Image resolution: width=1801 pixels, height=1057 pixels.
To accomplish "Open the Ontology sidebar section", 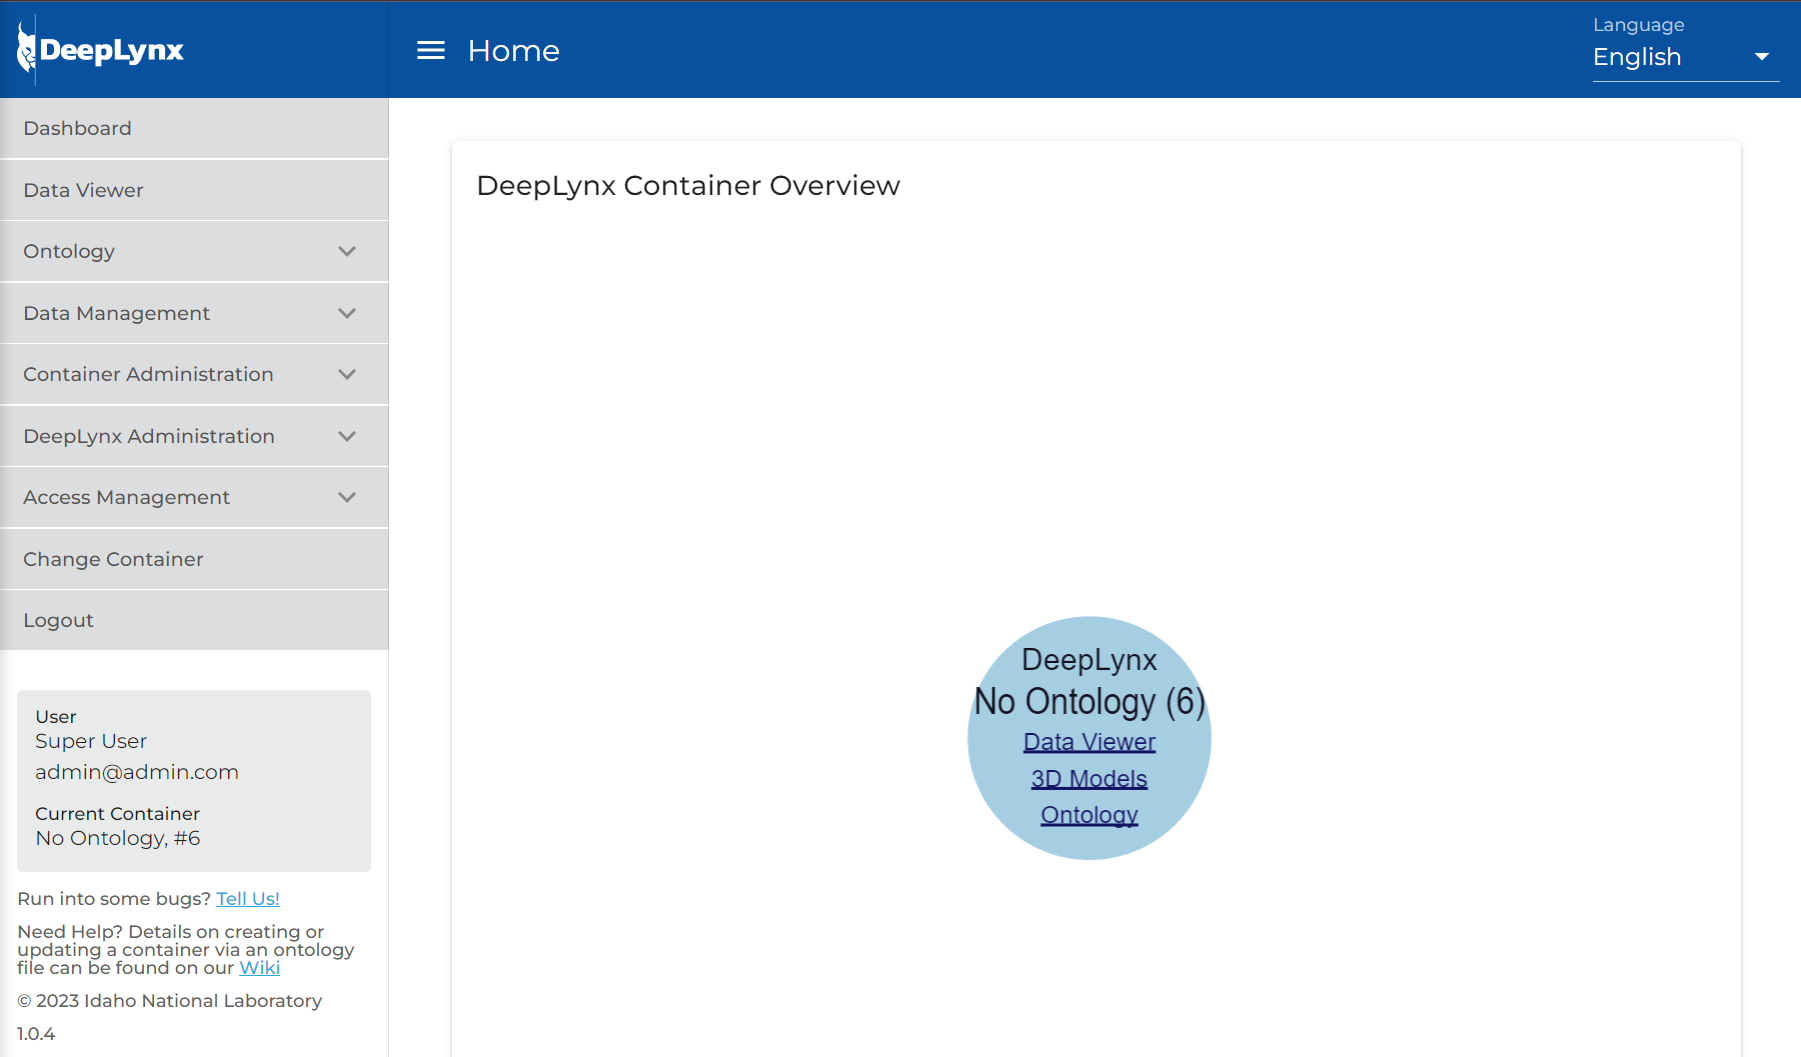I will coord(194,251).
